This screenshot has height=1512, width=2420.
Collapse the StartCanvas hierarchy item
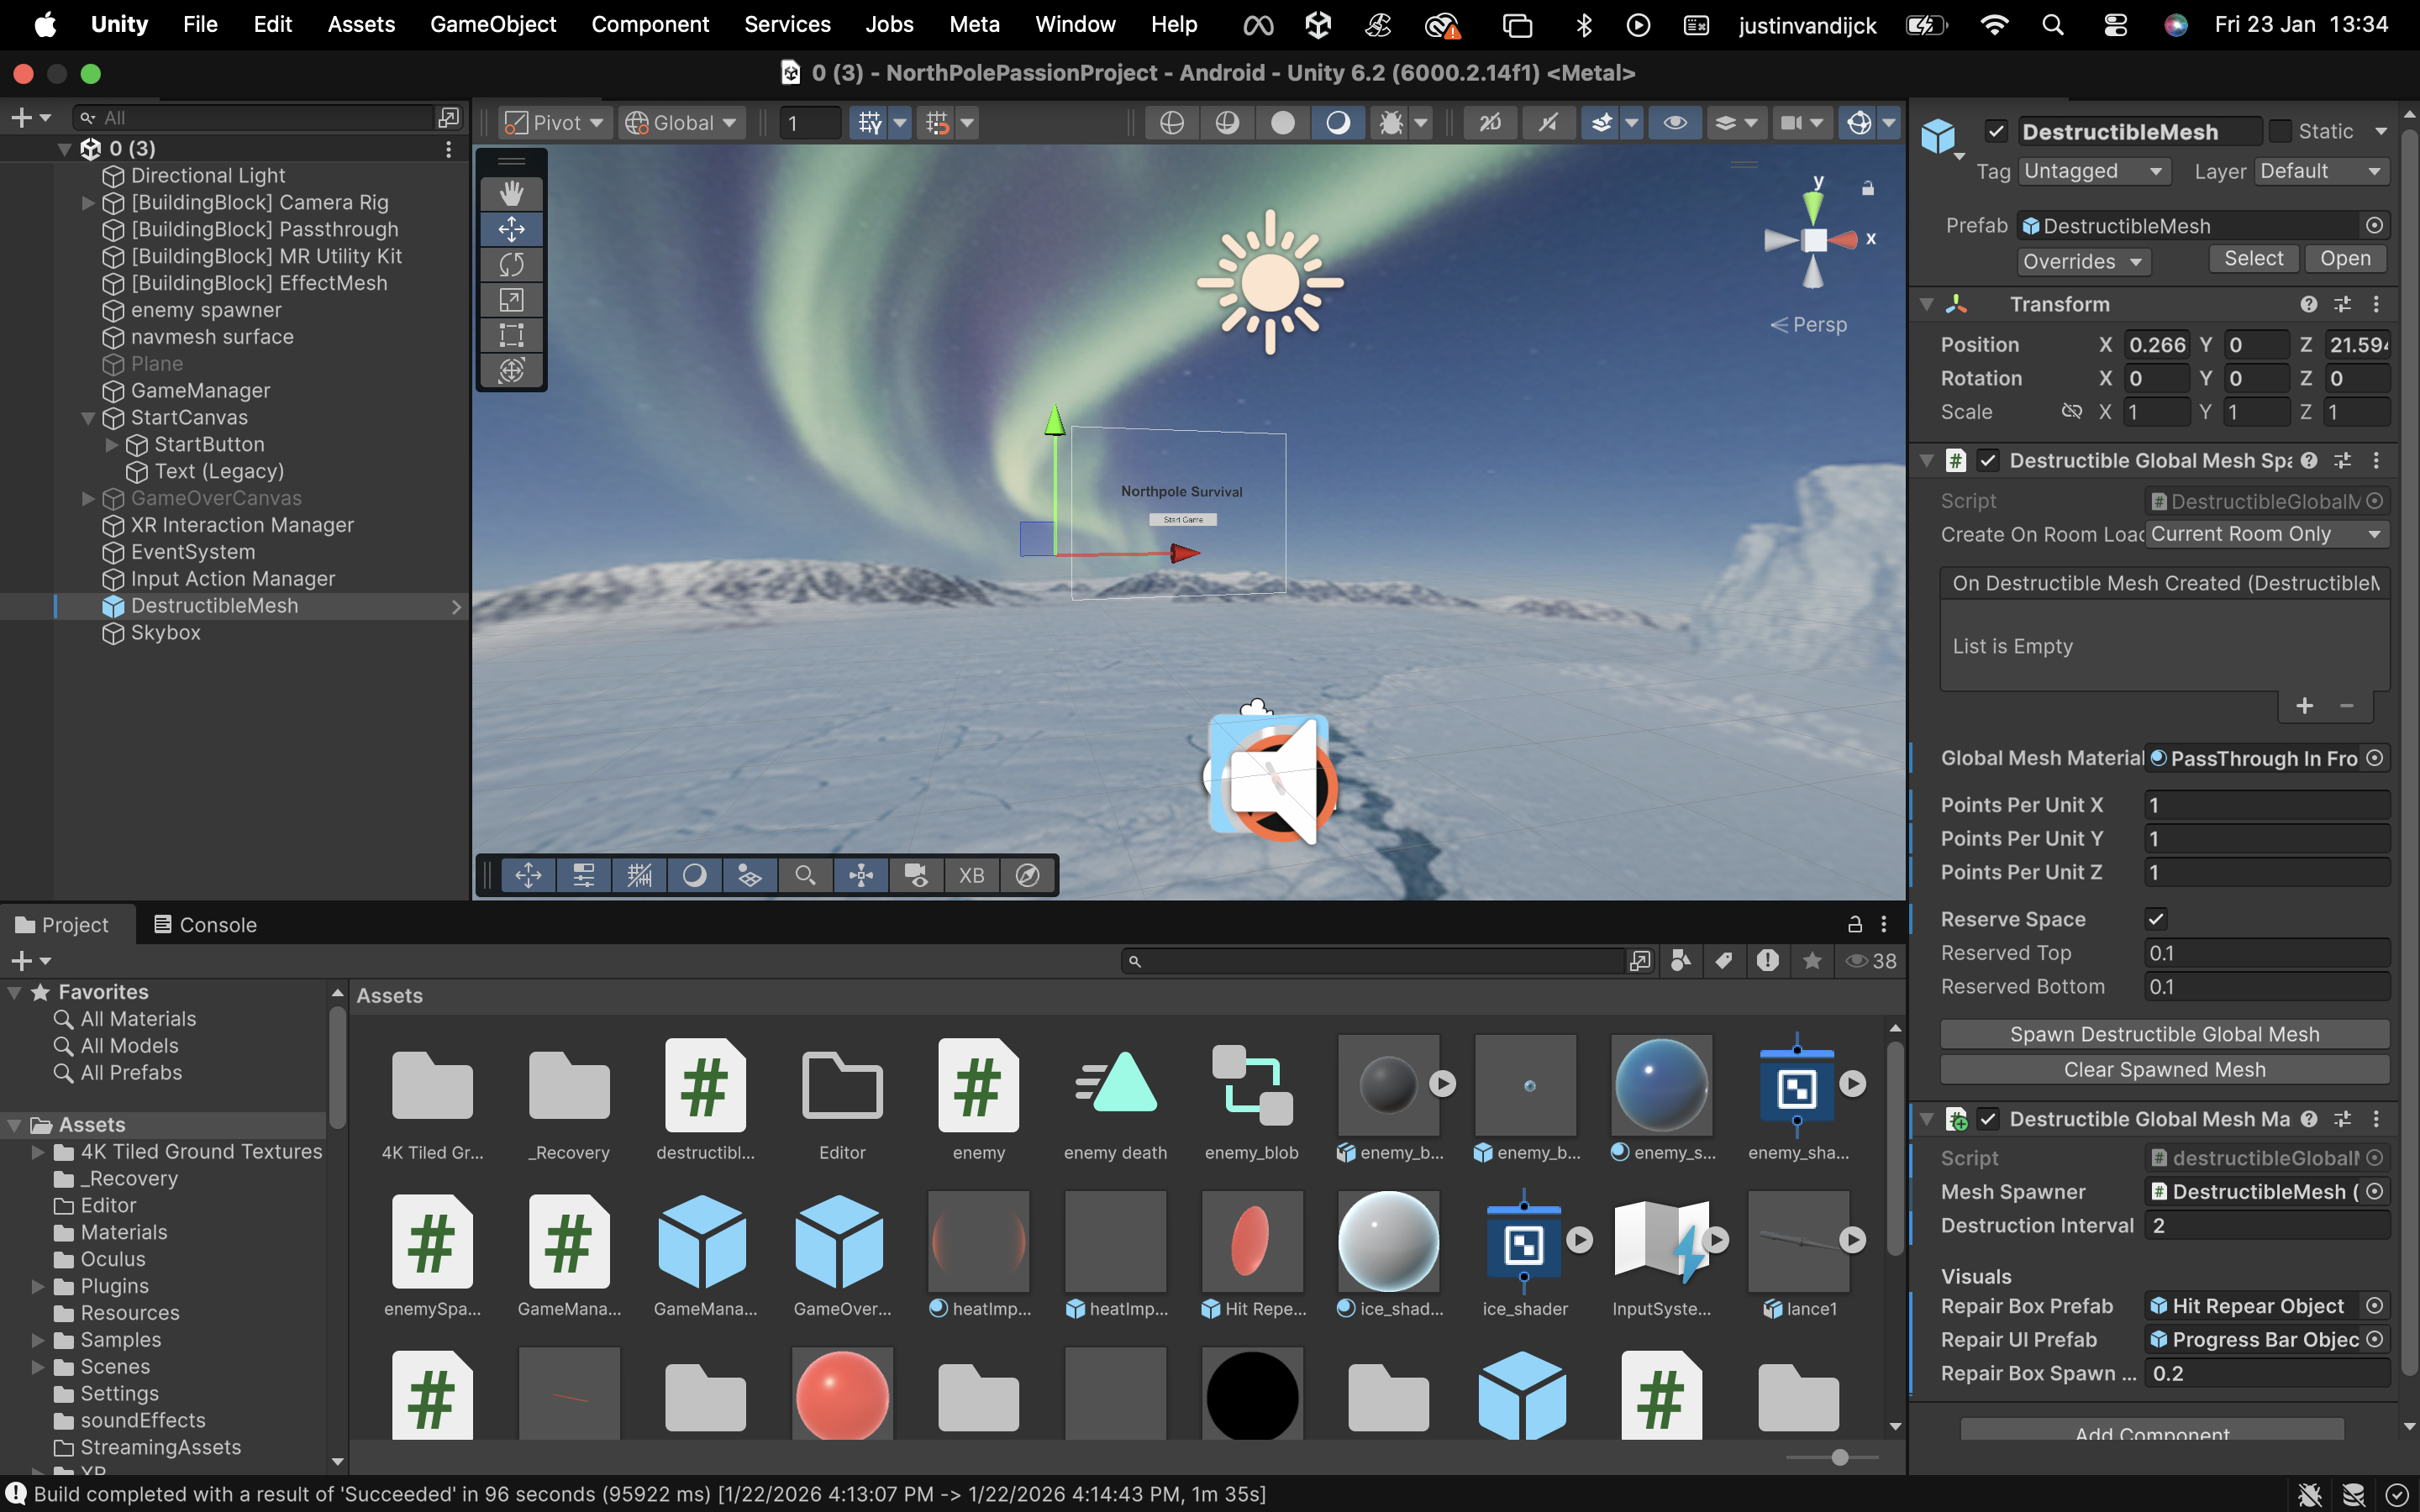(91, 417)
